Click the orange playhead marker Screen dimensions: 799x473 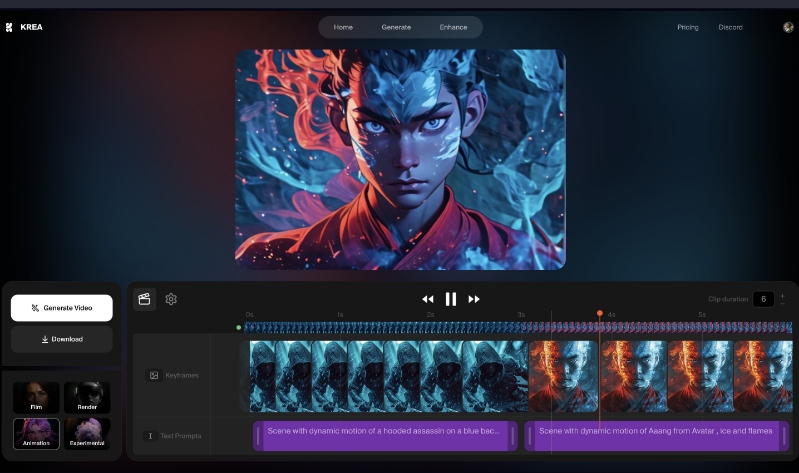(600, 313)
